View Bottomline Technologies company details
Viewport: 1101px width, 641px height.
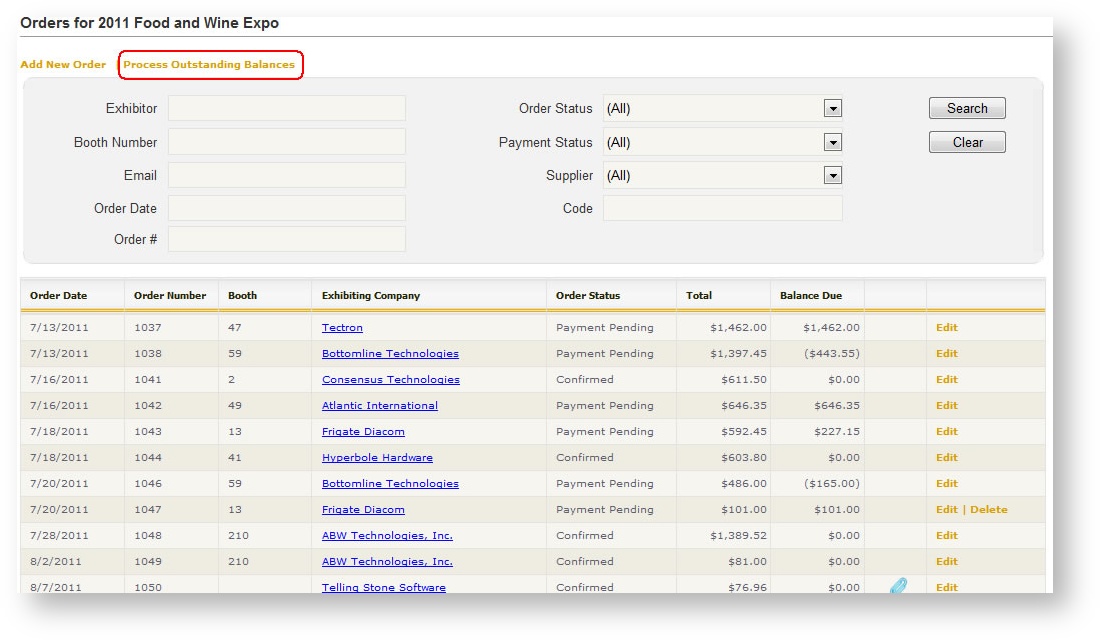pyautogui.click(x=390, y=353)
